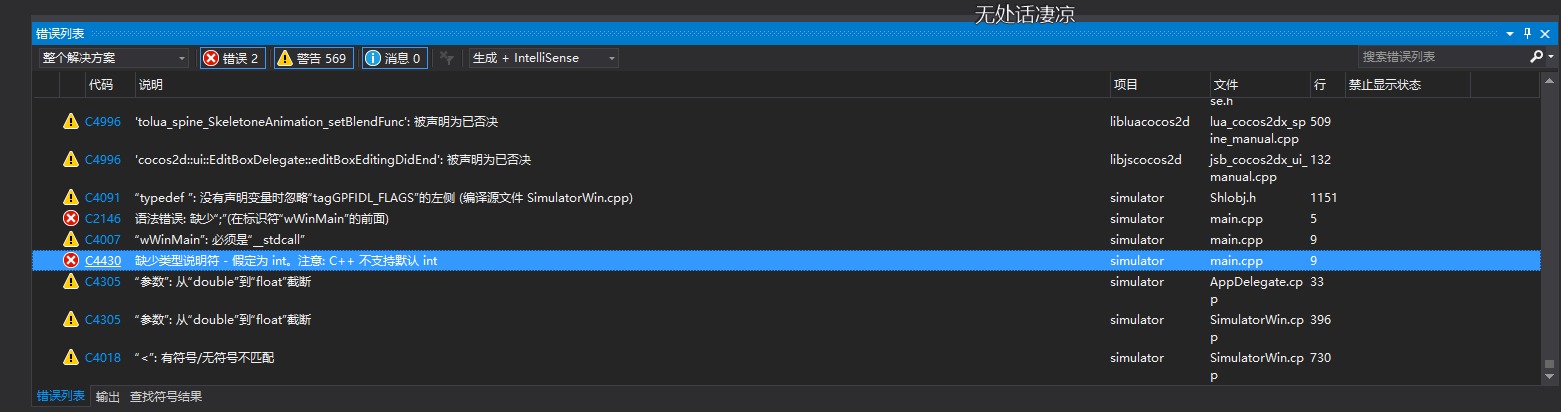The image size is (1561, 412).
Task: Click the search magnifier icon
Action: click(1537, 57)
